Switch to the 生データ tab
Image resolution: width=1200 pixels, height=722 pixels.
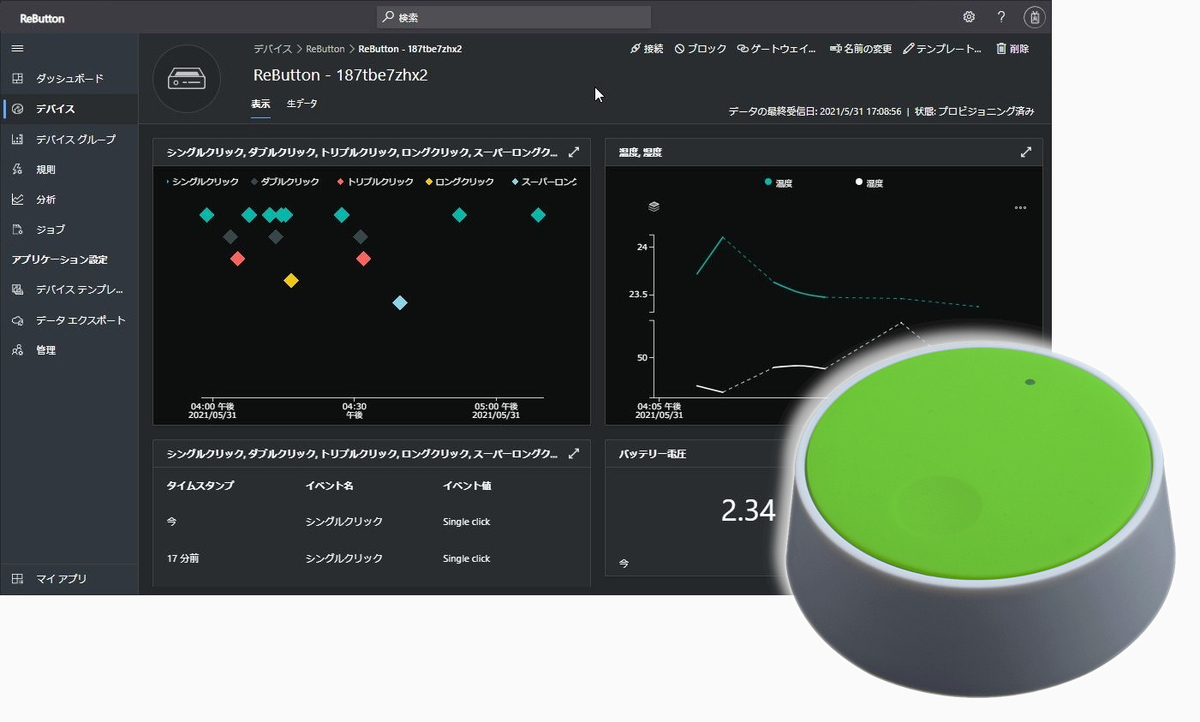(x=302, y=103)
